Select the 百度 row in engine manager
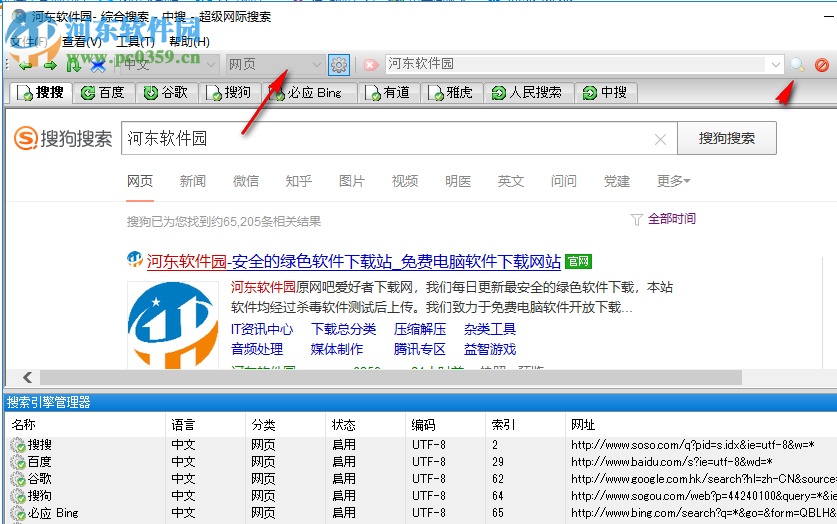837x524 pixels. 421,462
